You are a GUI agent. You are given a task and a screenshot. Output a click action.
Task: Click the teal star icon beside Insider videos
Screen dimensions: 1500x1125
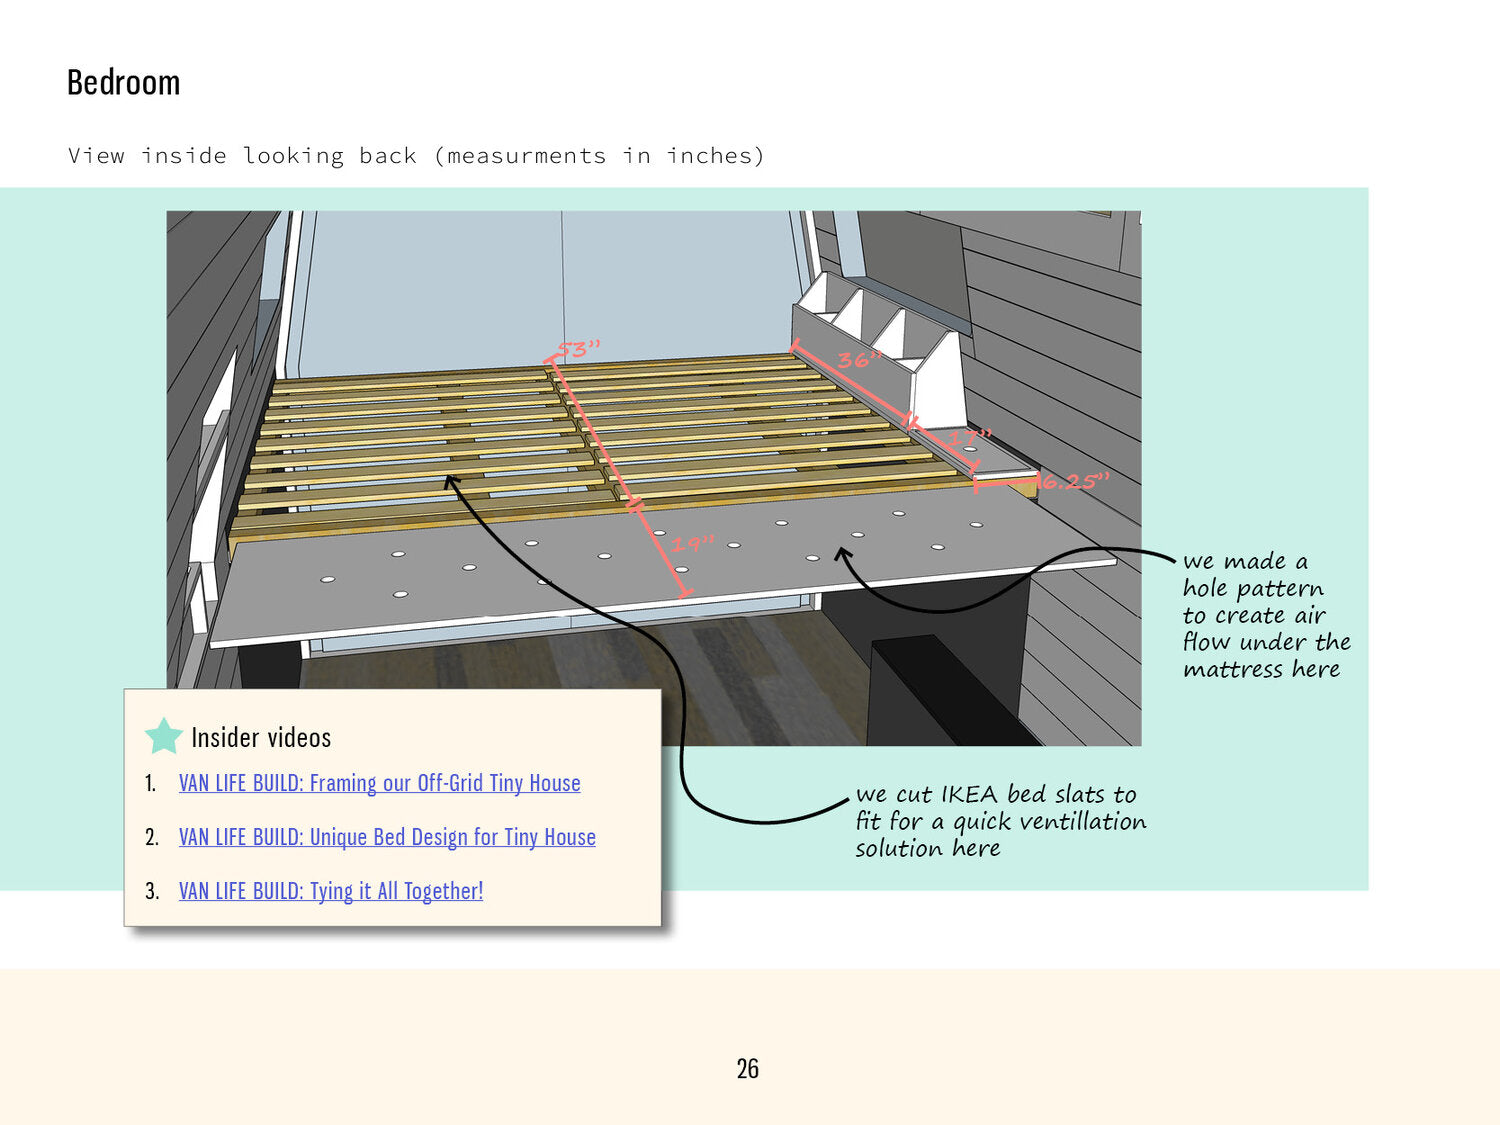click(163, 736)
